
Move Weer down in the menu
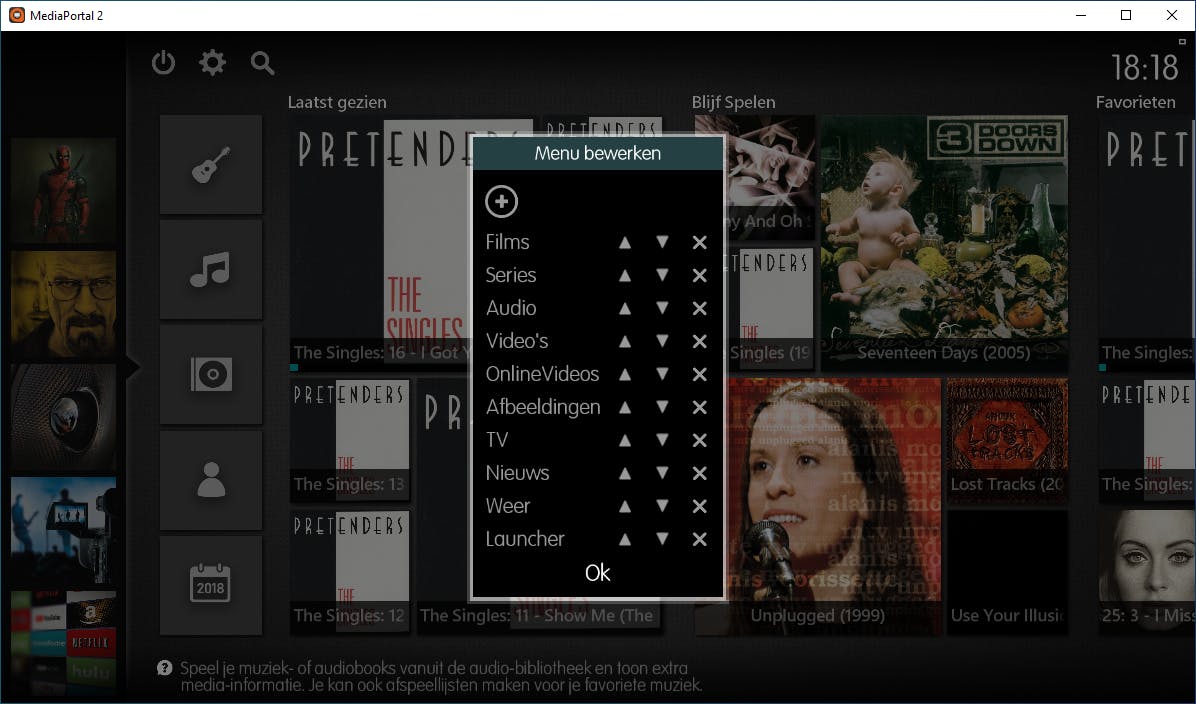click(662, 506)
